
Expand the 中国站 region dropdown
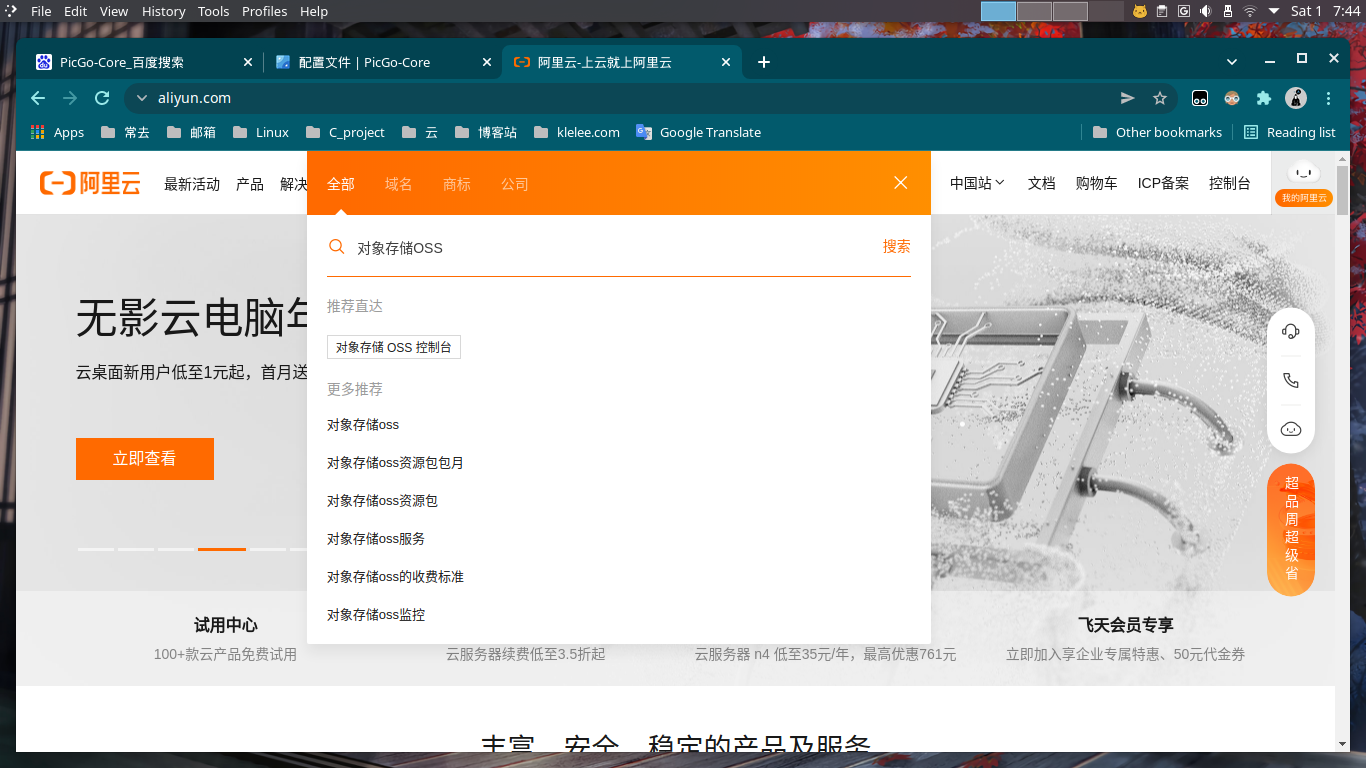click(x=977, y=183)
